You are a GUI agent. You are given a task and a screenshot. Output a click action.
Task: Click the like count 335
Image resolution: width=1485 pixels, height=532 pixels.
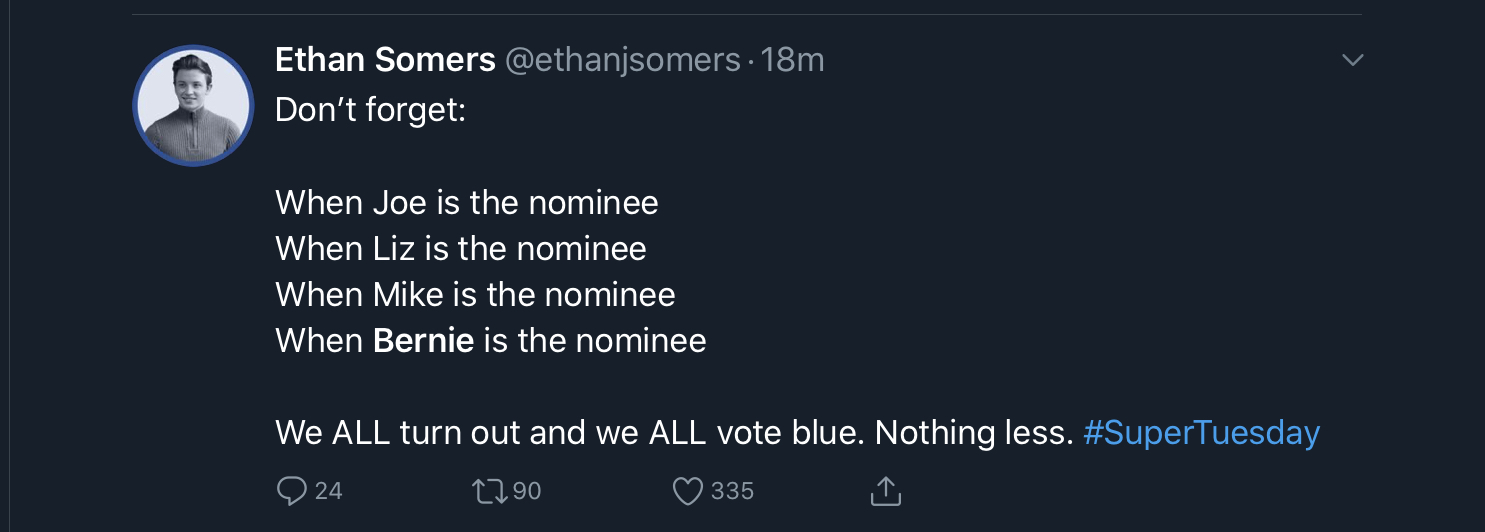pos(732,491)
